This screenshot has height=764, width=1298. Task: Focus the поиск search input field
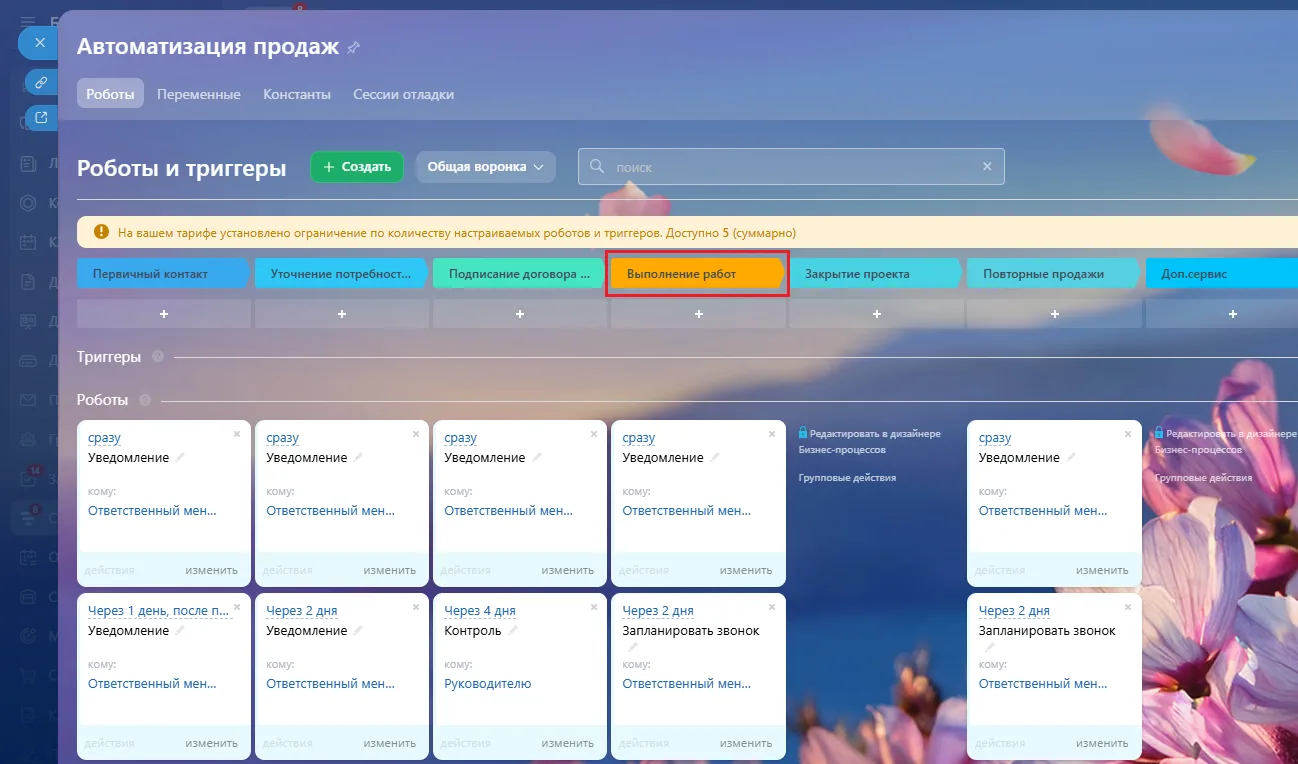[791, 167]
